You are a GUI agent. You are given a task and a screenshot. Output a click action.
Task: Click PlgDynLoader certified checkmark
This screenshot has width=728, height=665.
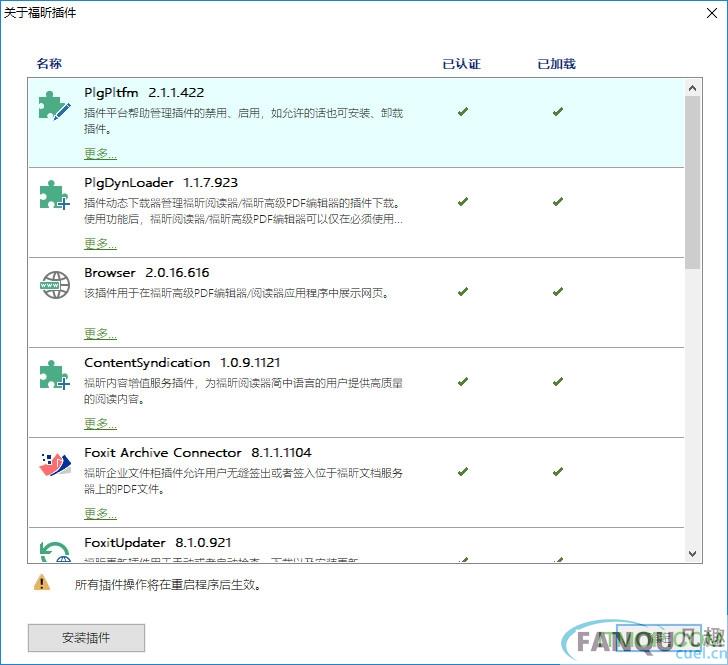point(462,202)
